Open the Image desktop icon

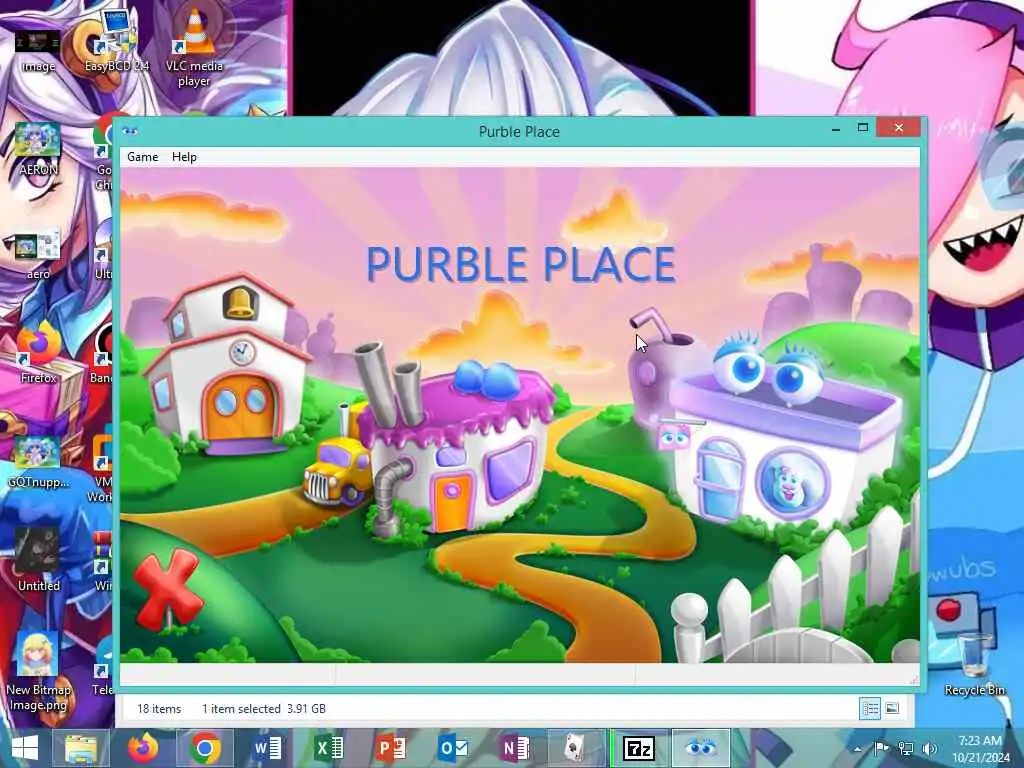point(38,50)
